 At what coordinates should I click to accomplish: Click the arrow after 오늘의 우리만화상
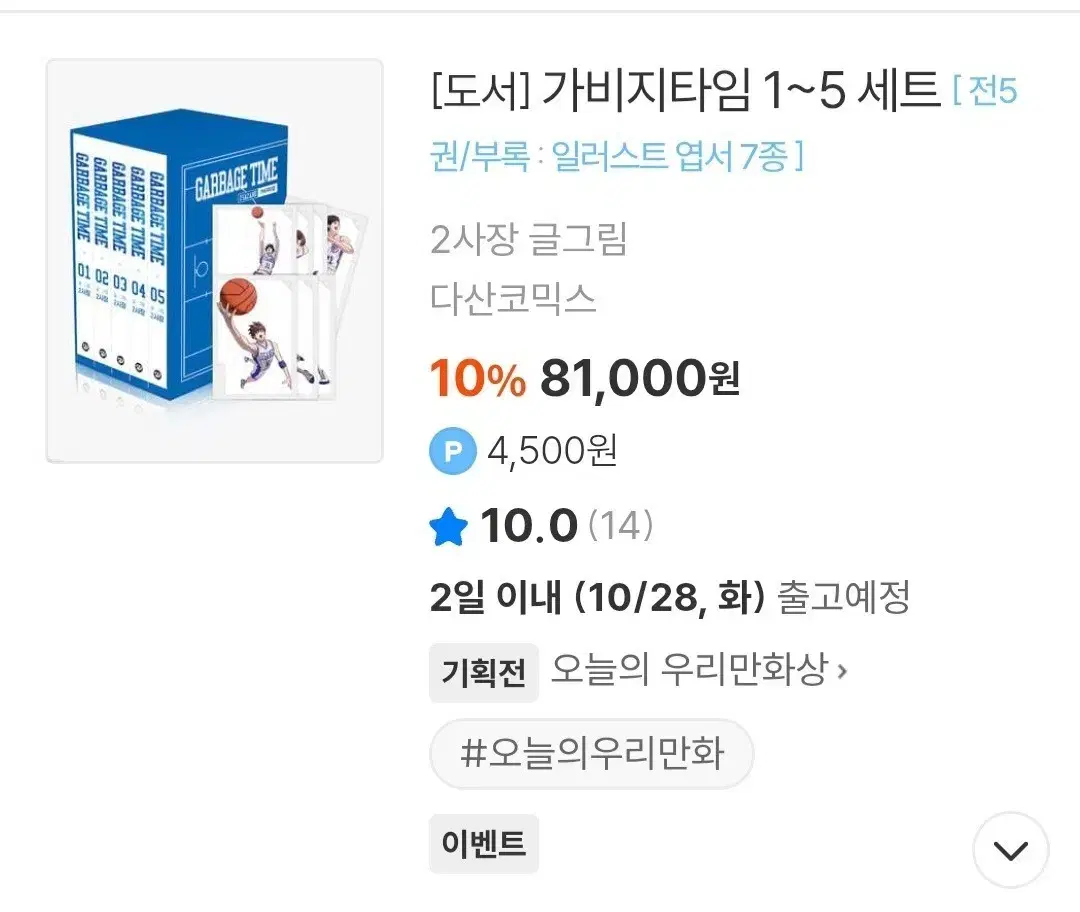[x=842, y=672]
